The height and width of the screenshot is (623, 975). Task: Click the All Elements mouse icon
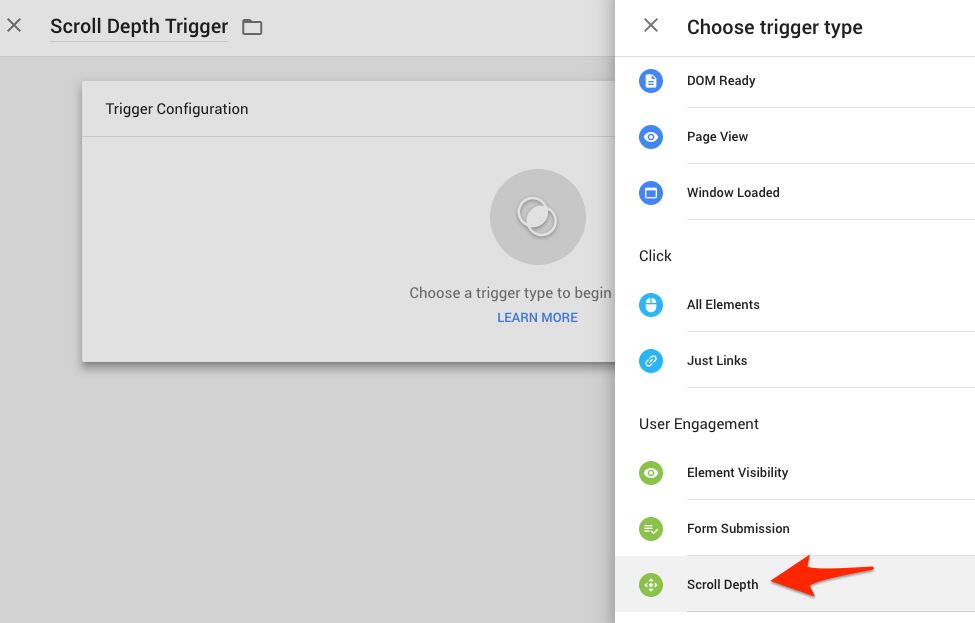tap(650, 305)
